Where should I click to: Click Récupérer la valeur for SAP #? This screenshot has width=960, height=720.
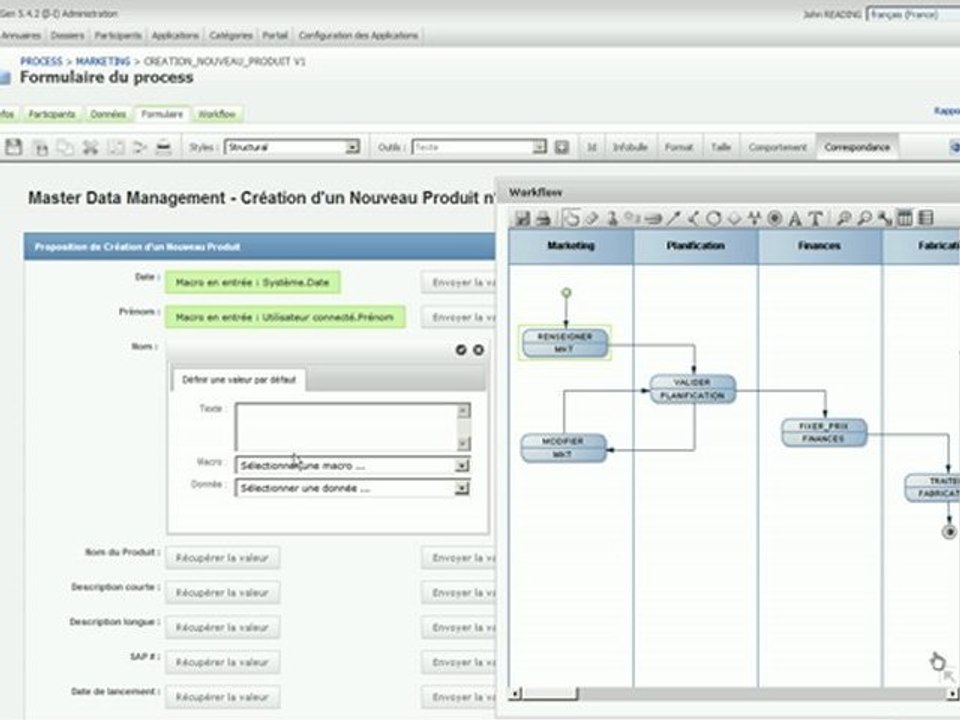pyautogui.click(x=222, y=662)
